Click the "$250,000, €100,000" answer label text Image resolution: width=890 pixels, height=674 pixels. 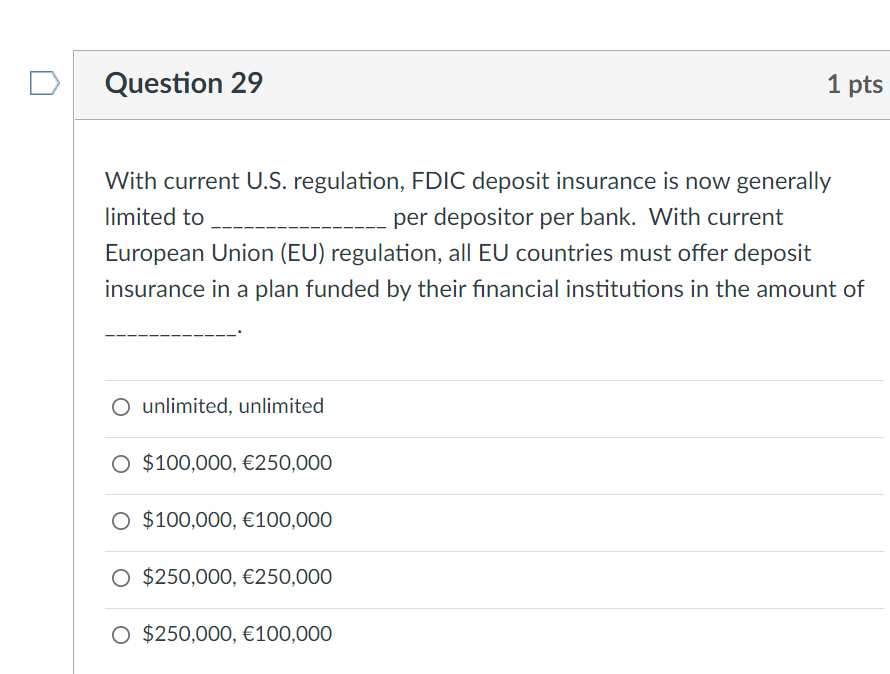237,634
